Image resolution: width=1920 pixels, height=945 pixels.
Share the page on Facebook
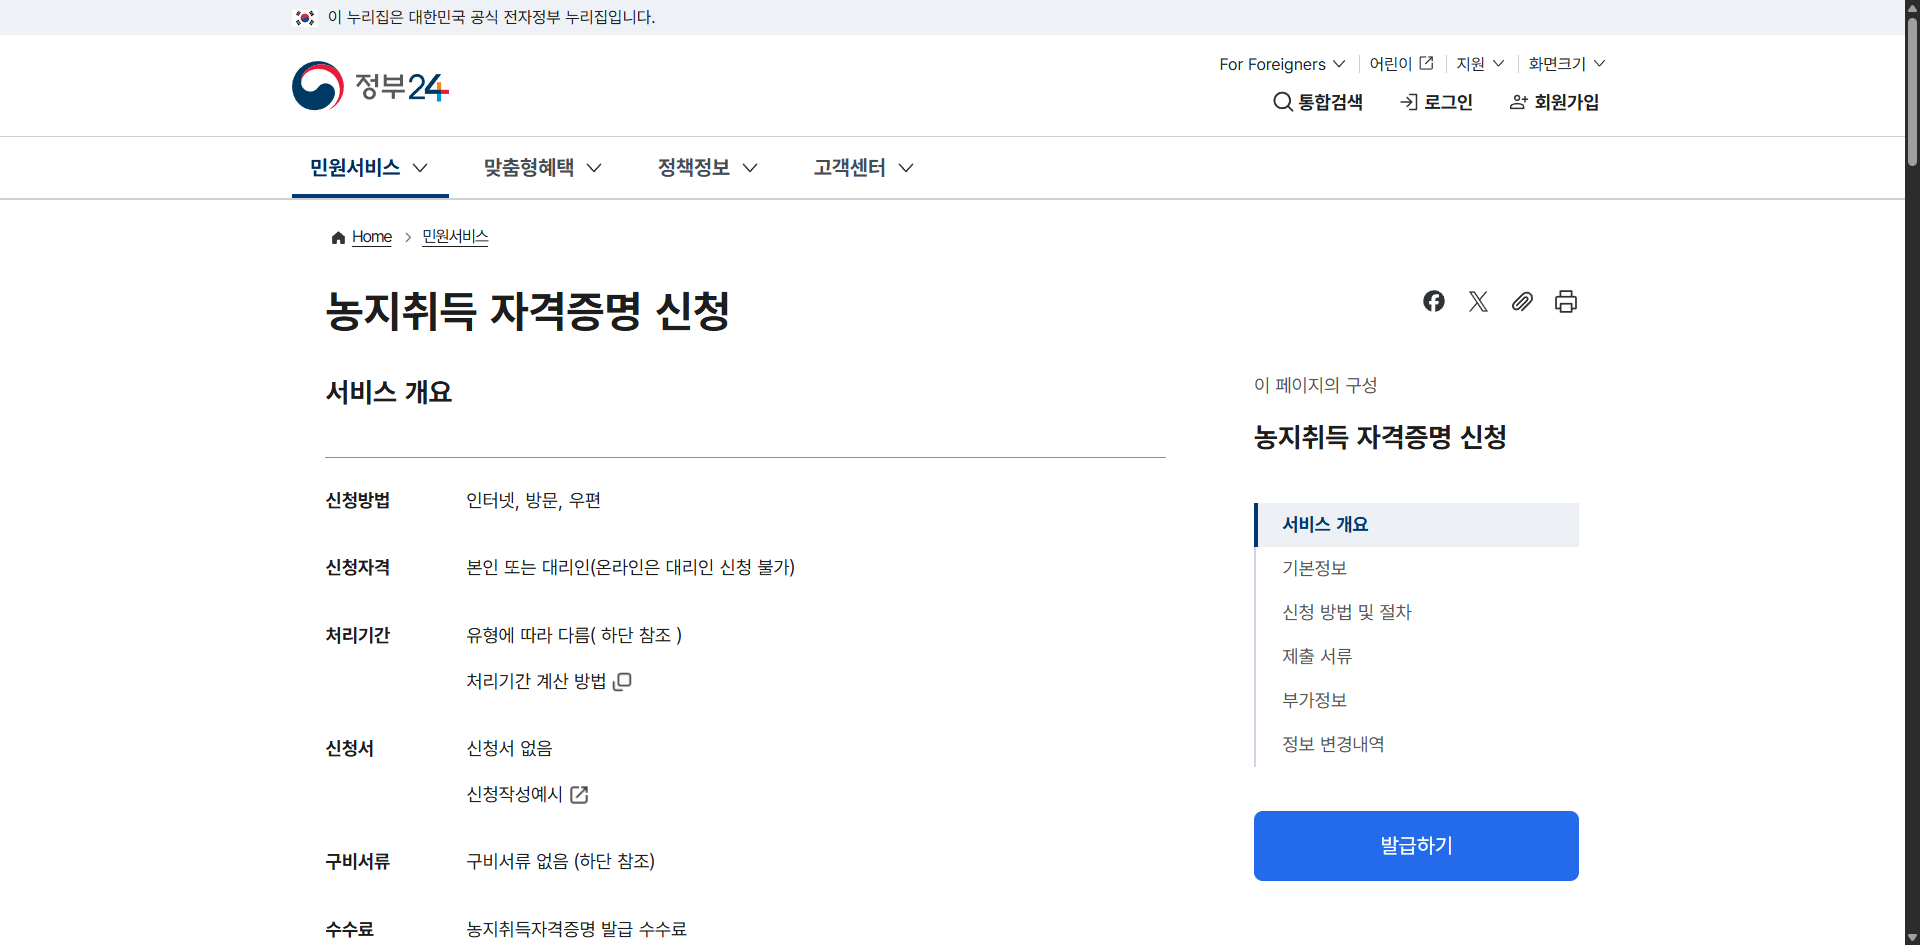point(1433,301)
